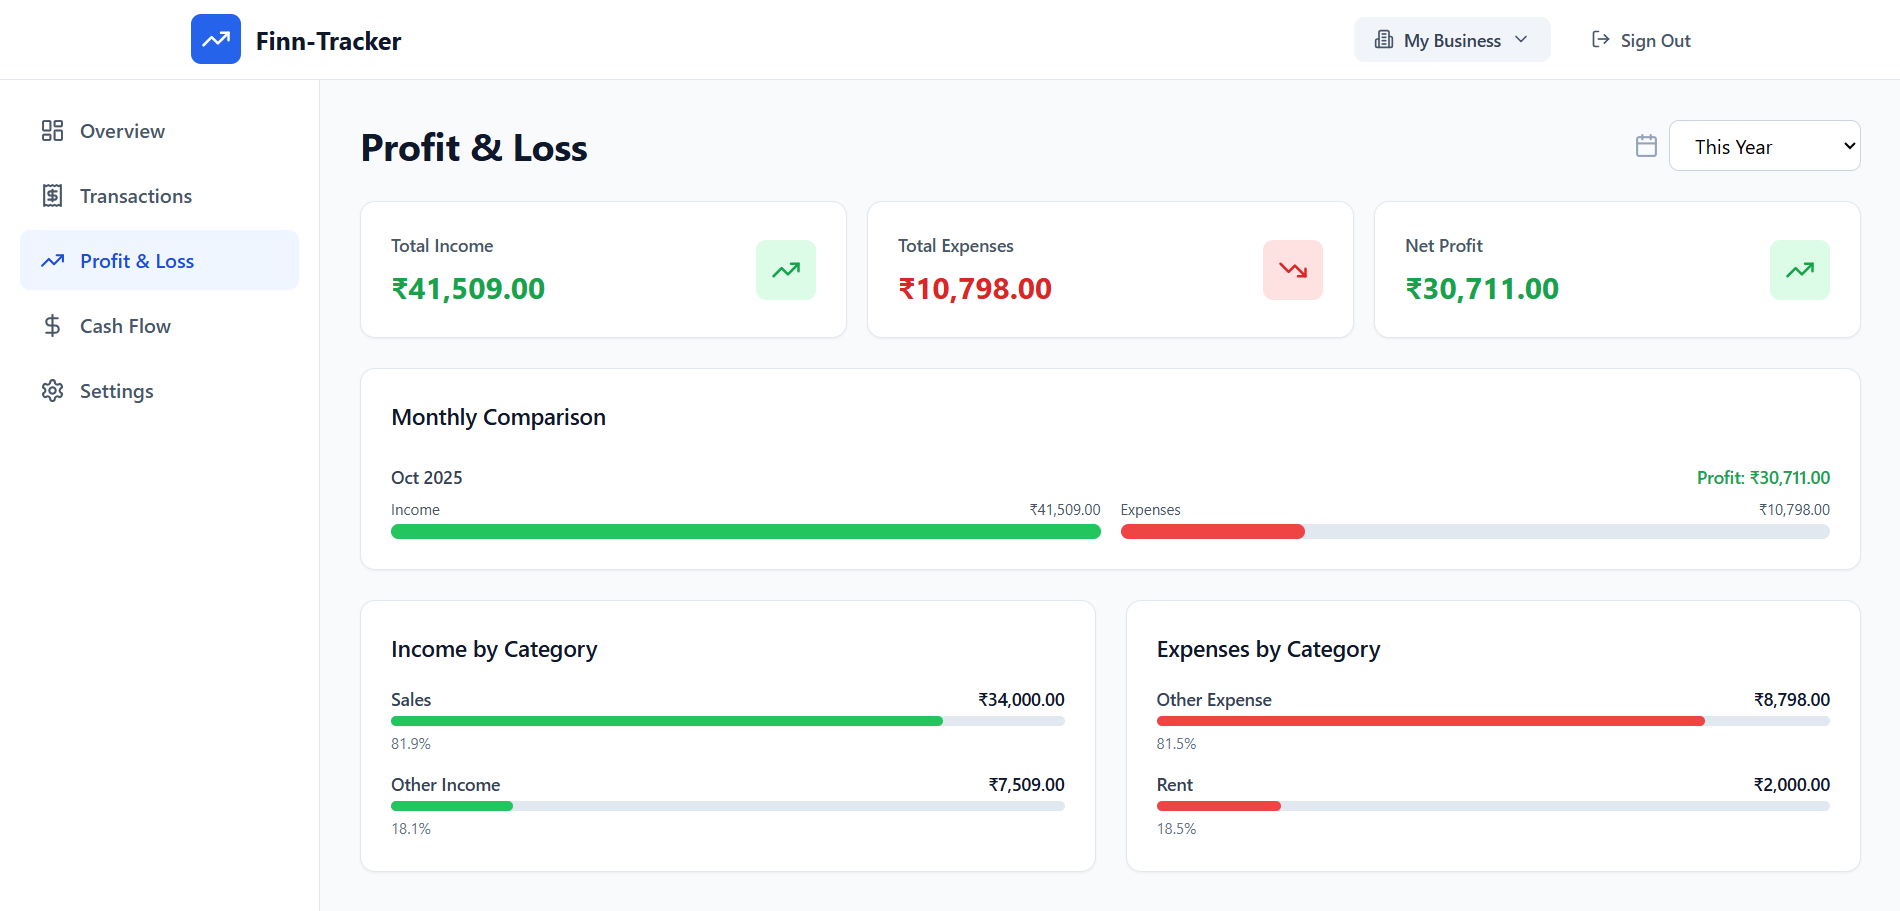
Task: Click the Cash Flow dollar icon
Action: pyautogui.click(x=52, y=326)
